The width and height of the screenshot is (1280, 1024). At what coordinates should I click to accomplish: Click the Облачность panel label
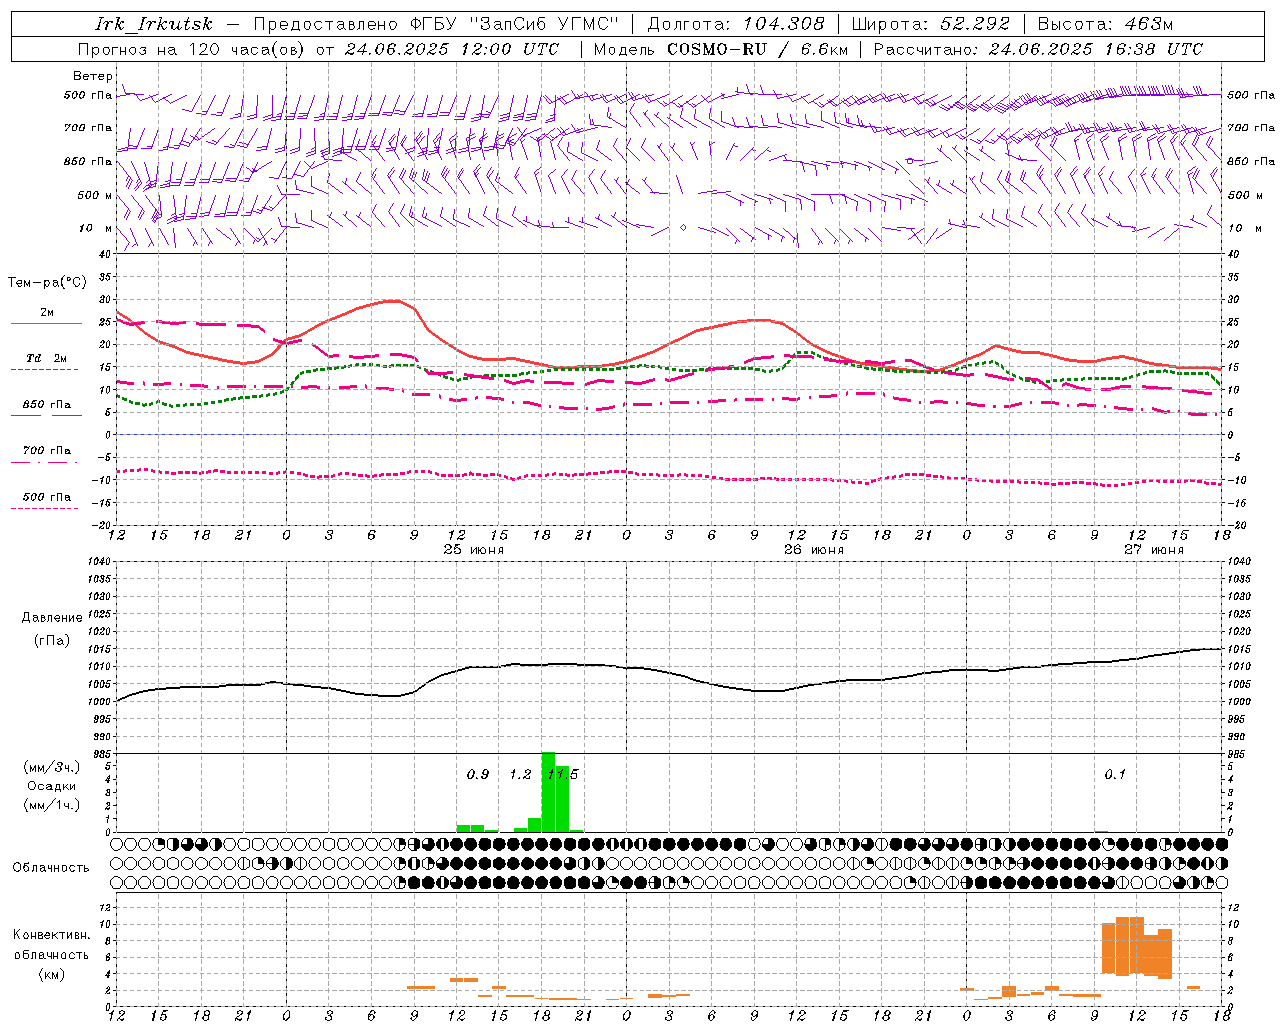pos(51,868)
